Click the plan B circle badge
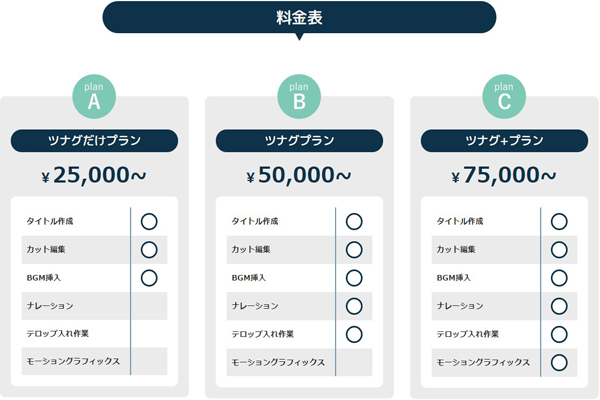 pos(299,97)
